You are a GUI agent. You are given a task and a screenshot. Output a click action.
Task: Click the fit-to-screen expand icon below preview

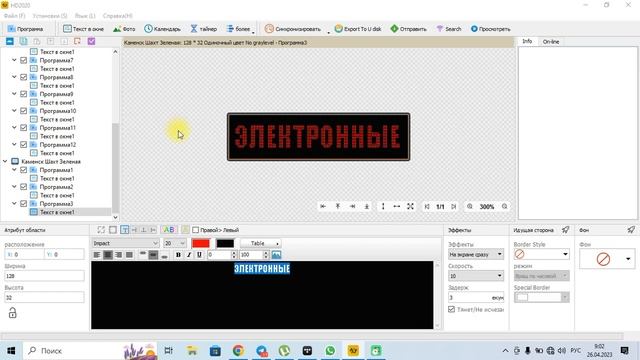click(x=410, y=207)
